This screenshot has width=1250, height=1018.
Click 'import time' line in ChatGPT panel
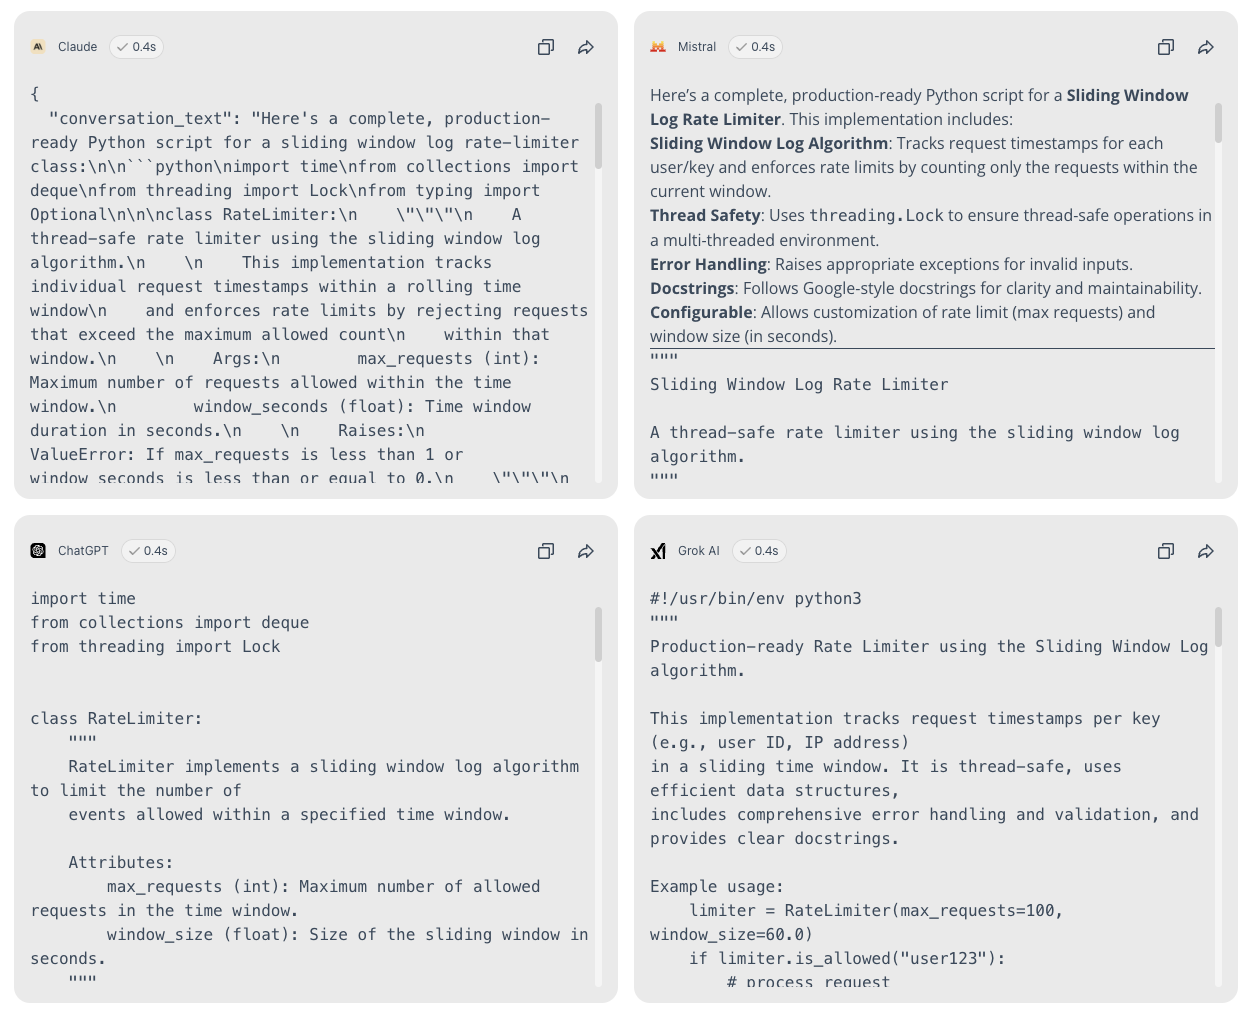(x=83, y=598)
